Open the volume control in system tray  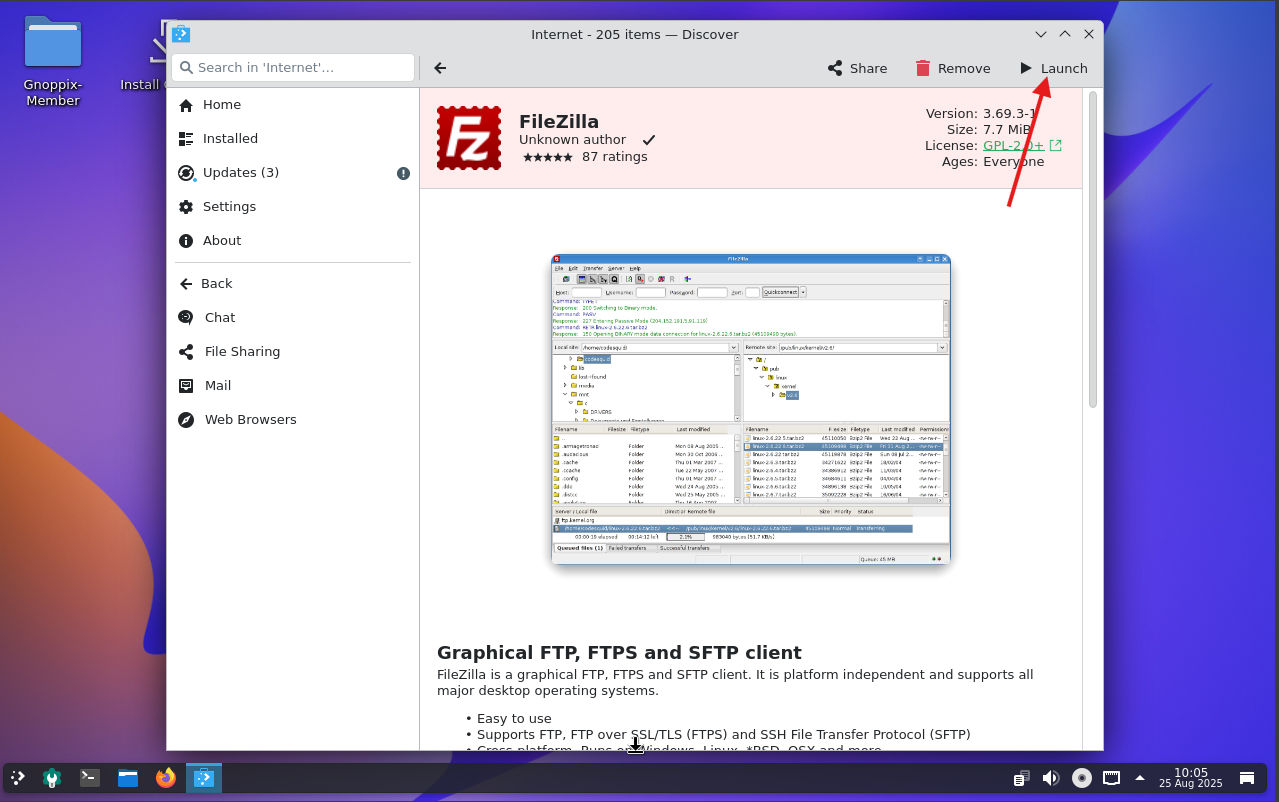coord(1050,778)
